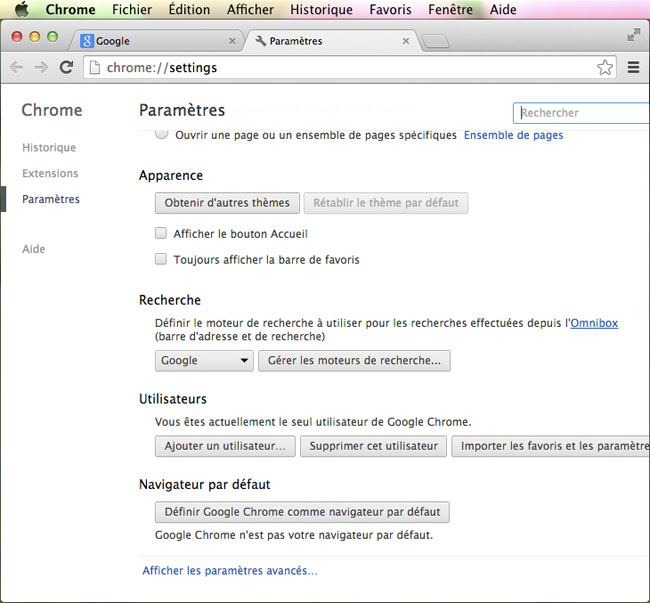
Task: Open the Afficher menu
Action: [x=250, y=9]
